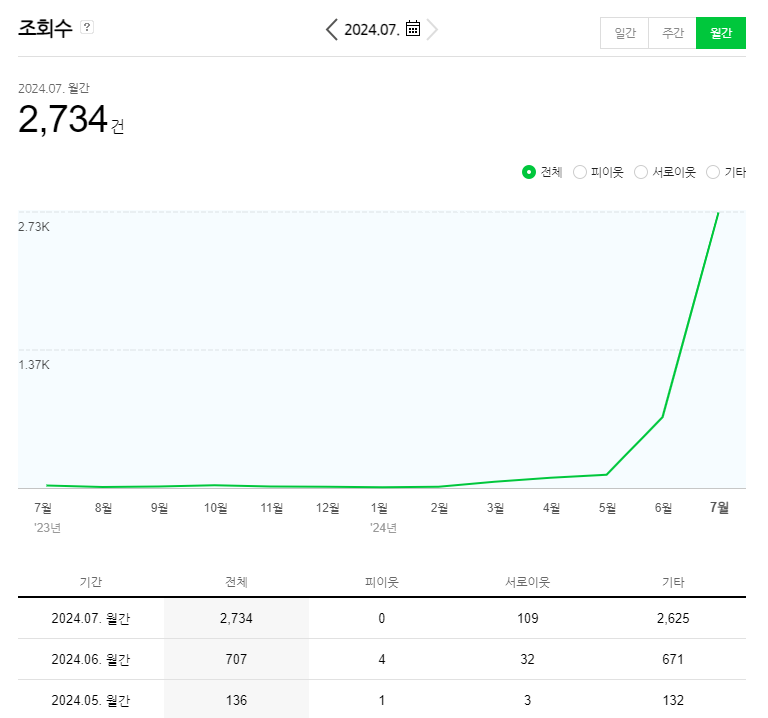Click the 1월 '24년 axis label

tap(380, 508)
